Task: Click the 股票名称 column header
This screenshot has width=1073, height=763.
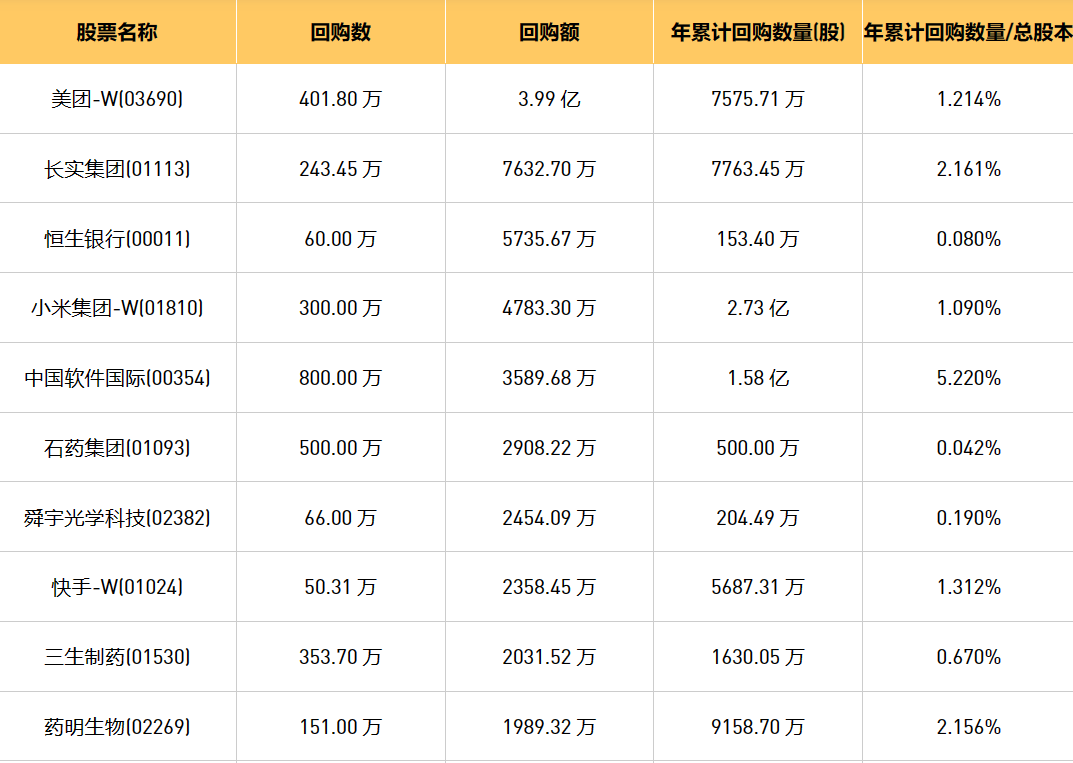Action: coord(117,32)
